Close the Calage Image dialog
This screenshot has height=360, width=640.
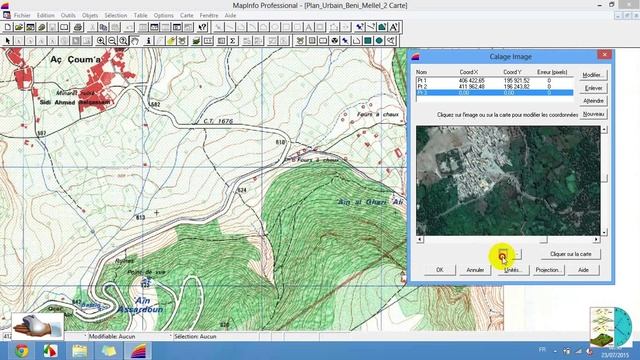(604, 55)
